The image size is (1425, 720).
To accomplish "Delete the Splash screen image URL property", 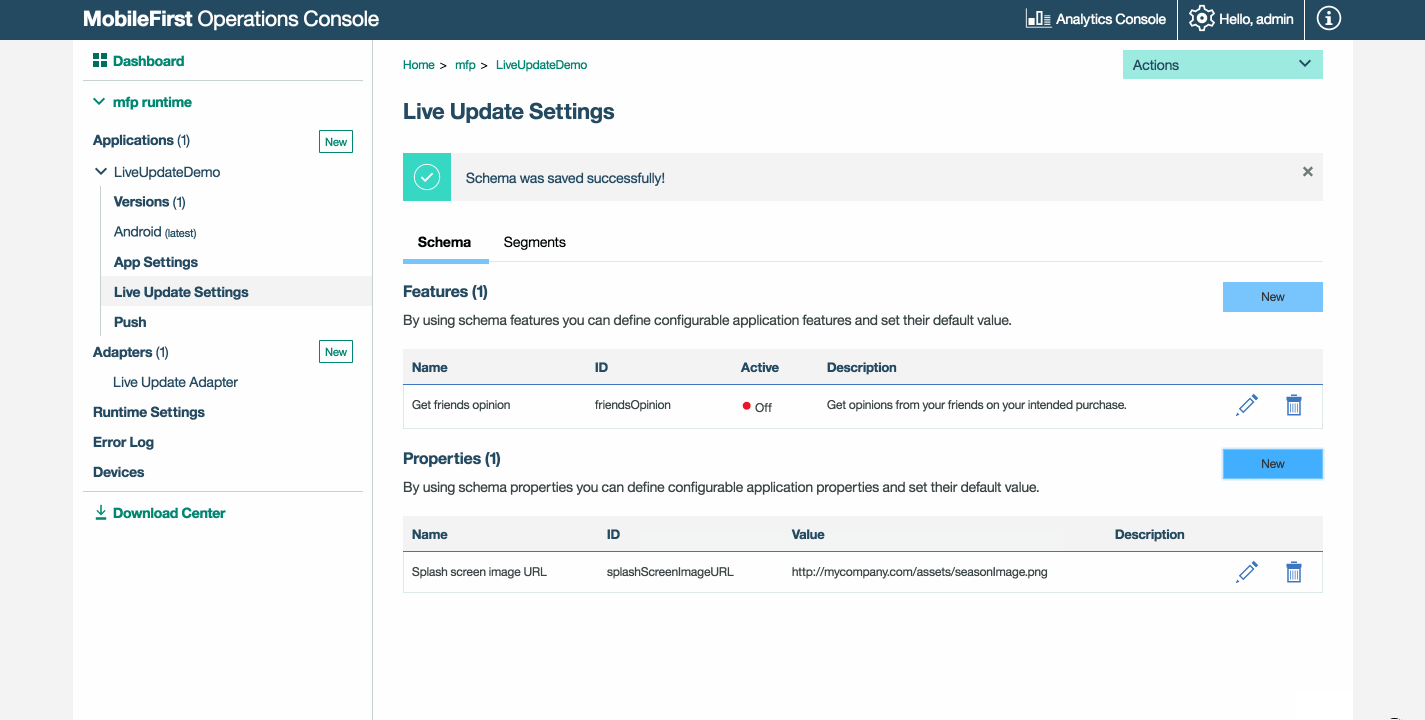I will coord(1294,572).
